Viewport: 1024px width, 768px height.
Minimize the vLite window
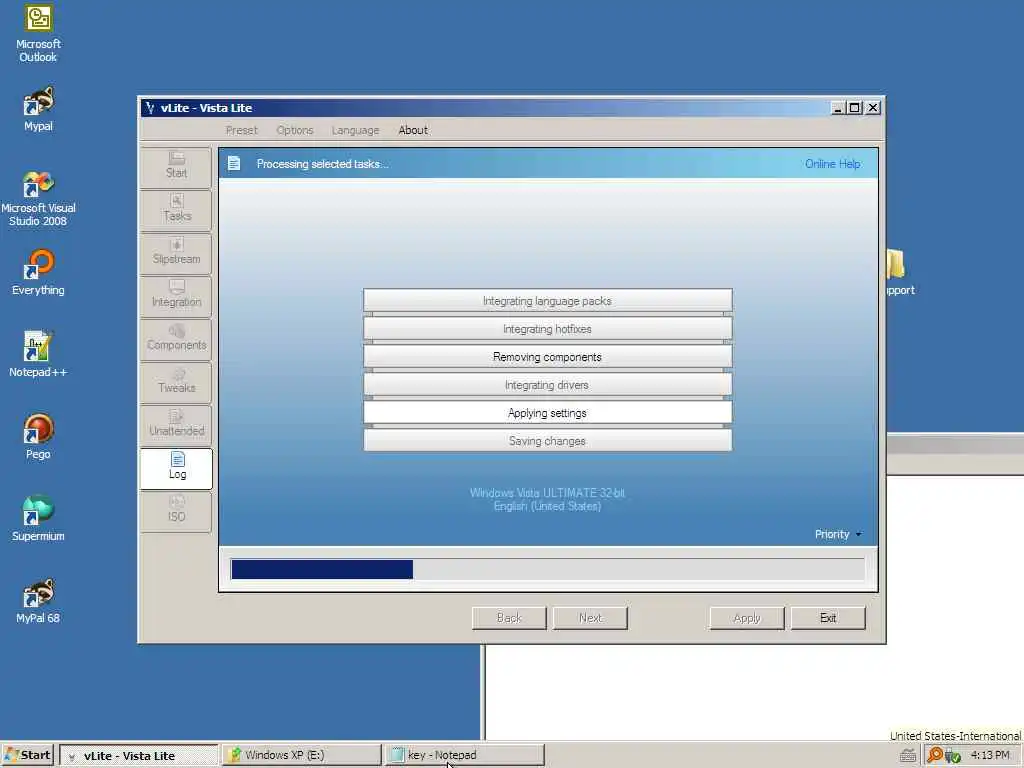[x=837, y=108]
